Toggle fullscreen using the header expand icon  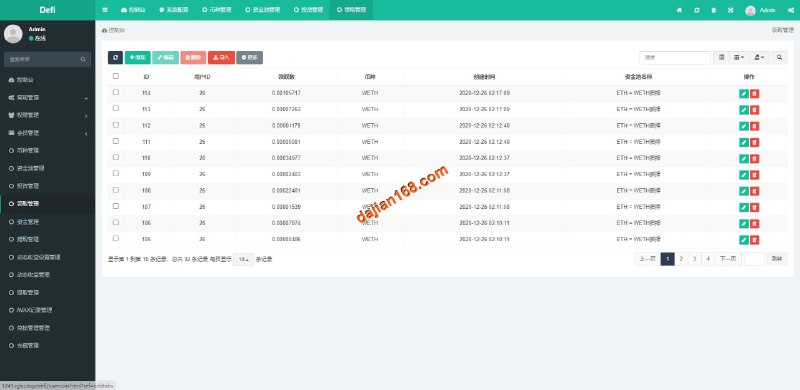tap(731, 10)
